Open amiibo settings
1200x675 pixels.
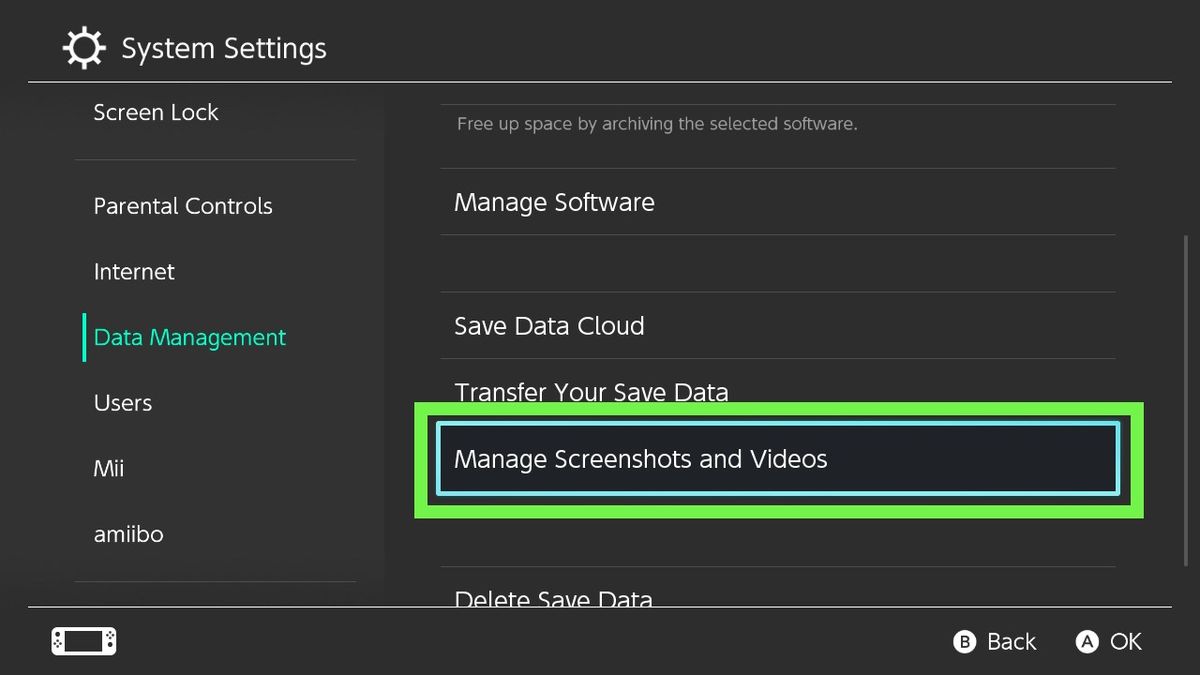(x=128, y=534)
